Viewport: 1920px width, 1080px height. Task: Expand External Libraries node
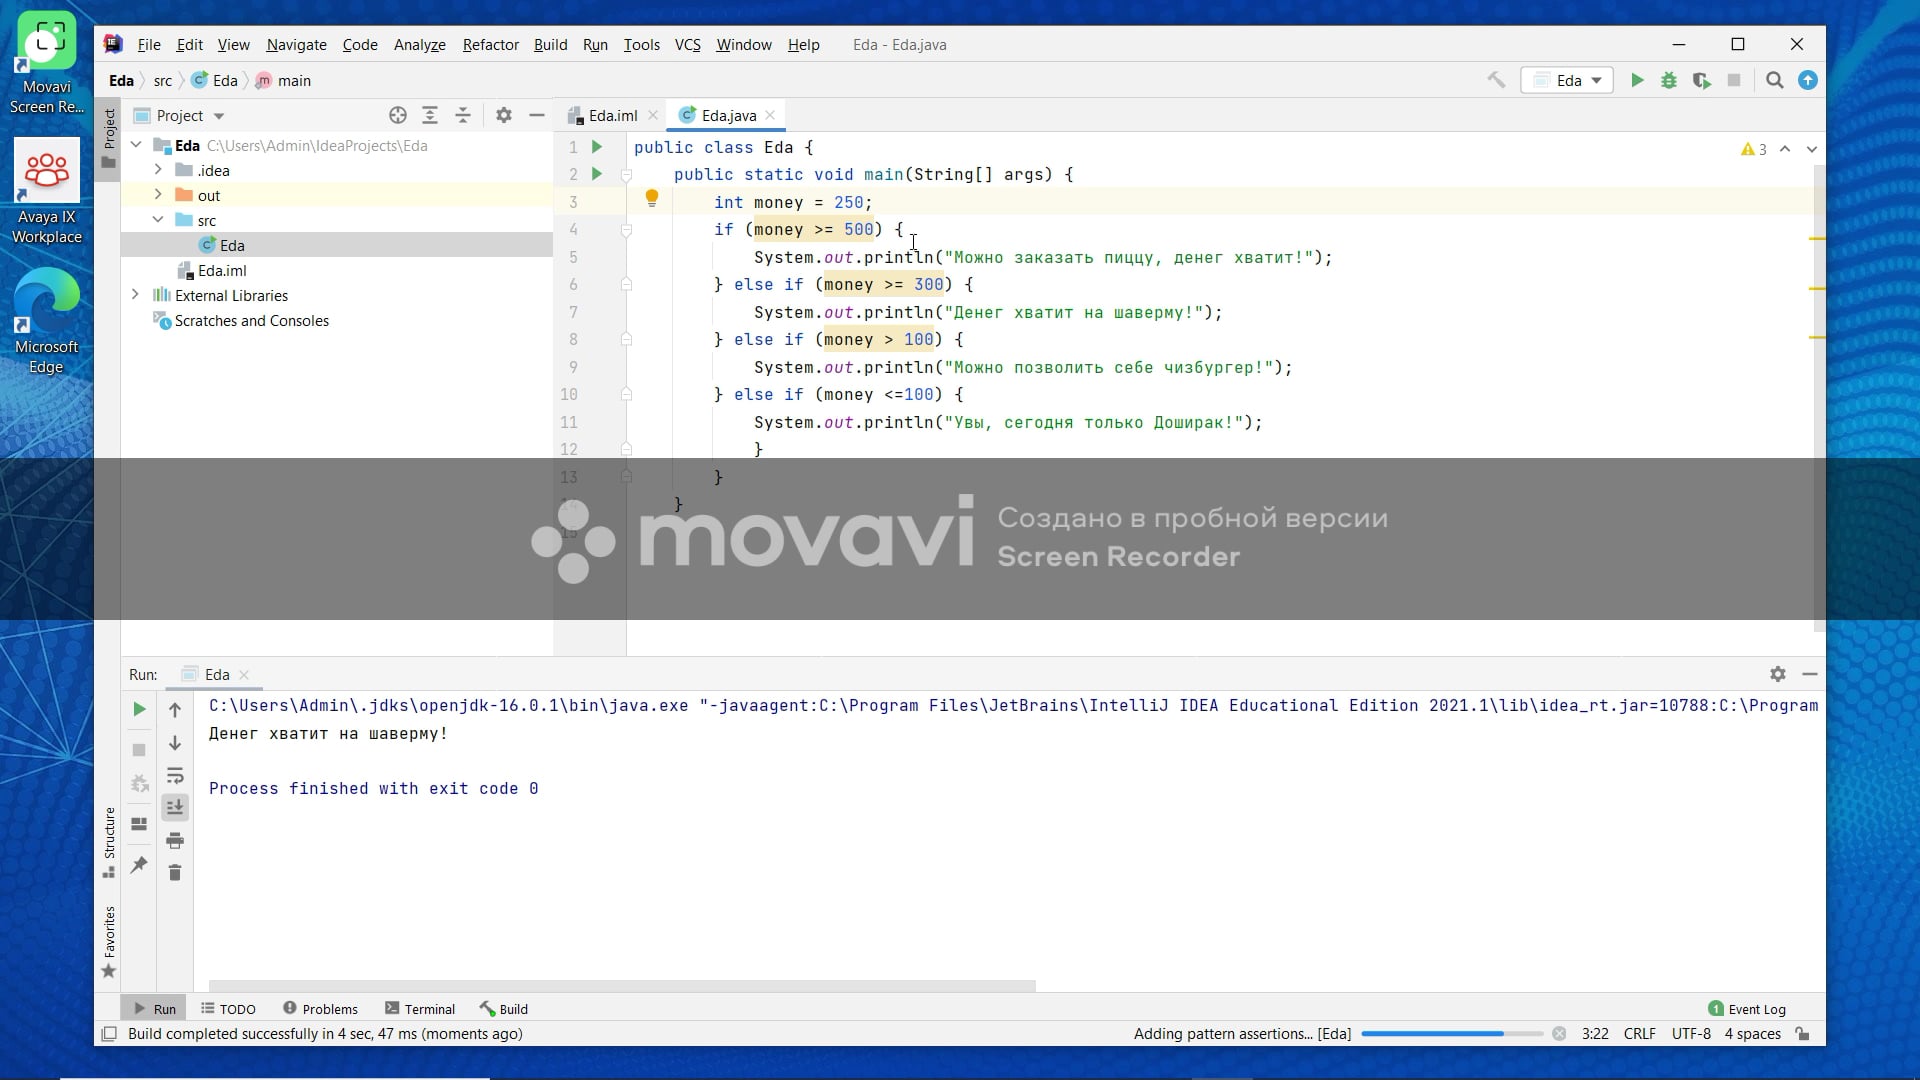click(x=135, y=295)
